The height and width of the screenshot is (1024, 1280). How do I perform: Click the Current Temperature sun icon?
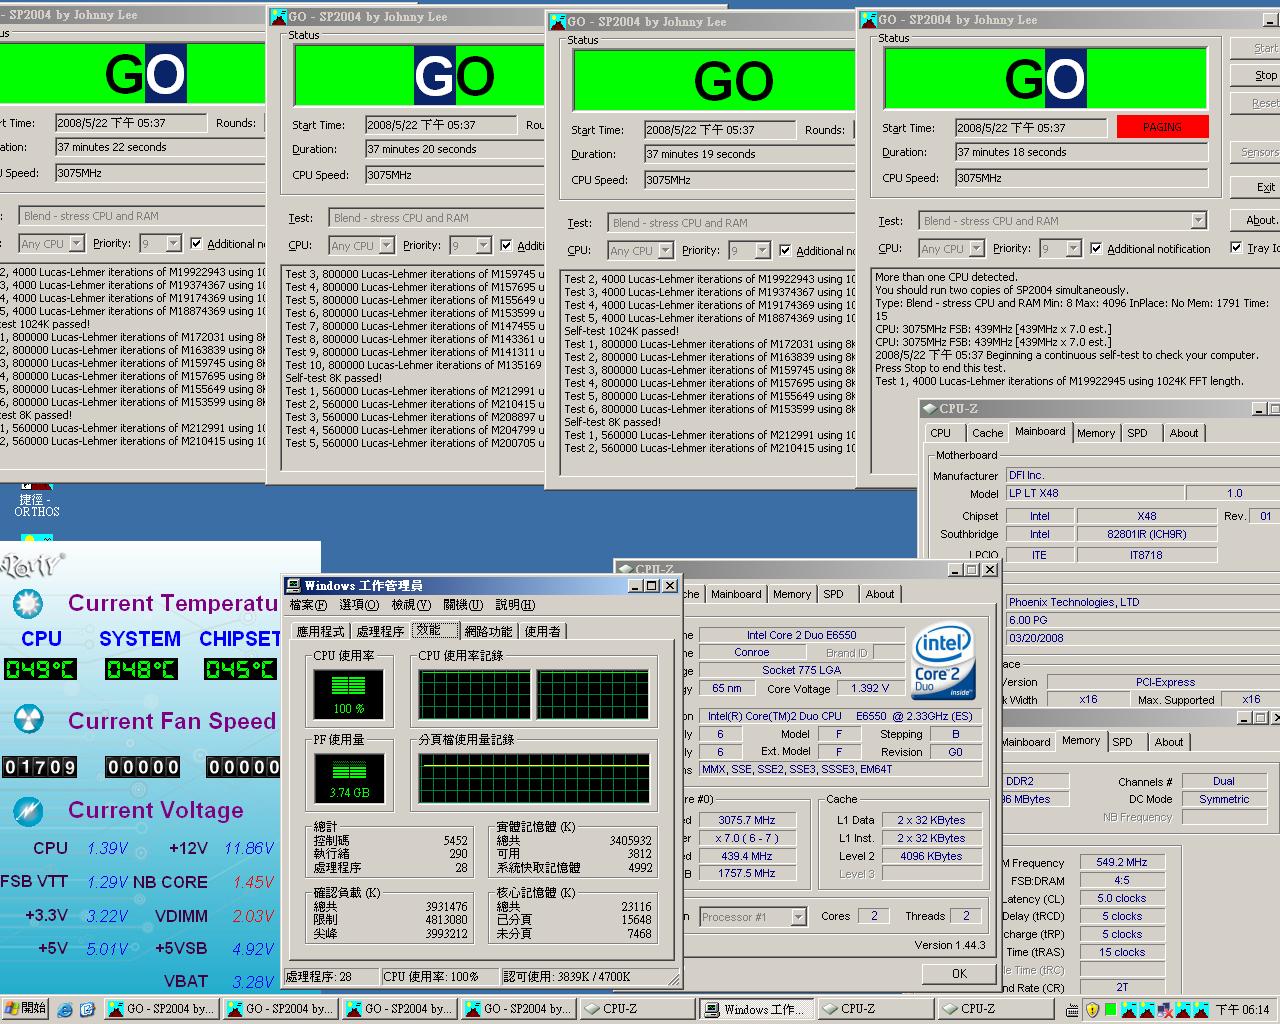[27, 603]
